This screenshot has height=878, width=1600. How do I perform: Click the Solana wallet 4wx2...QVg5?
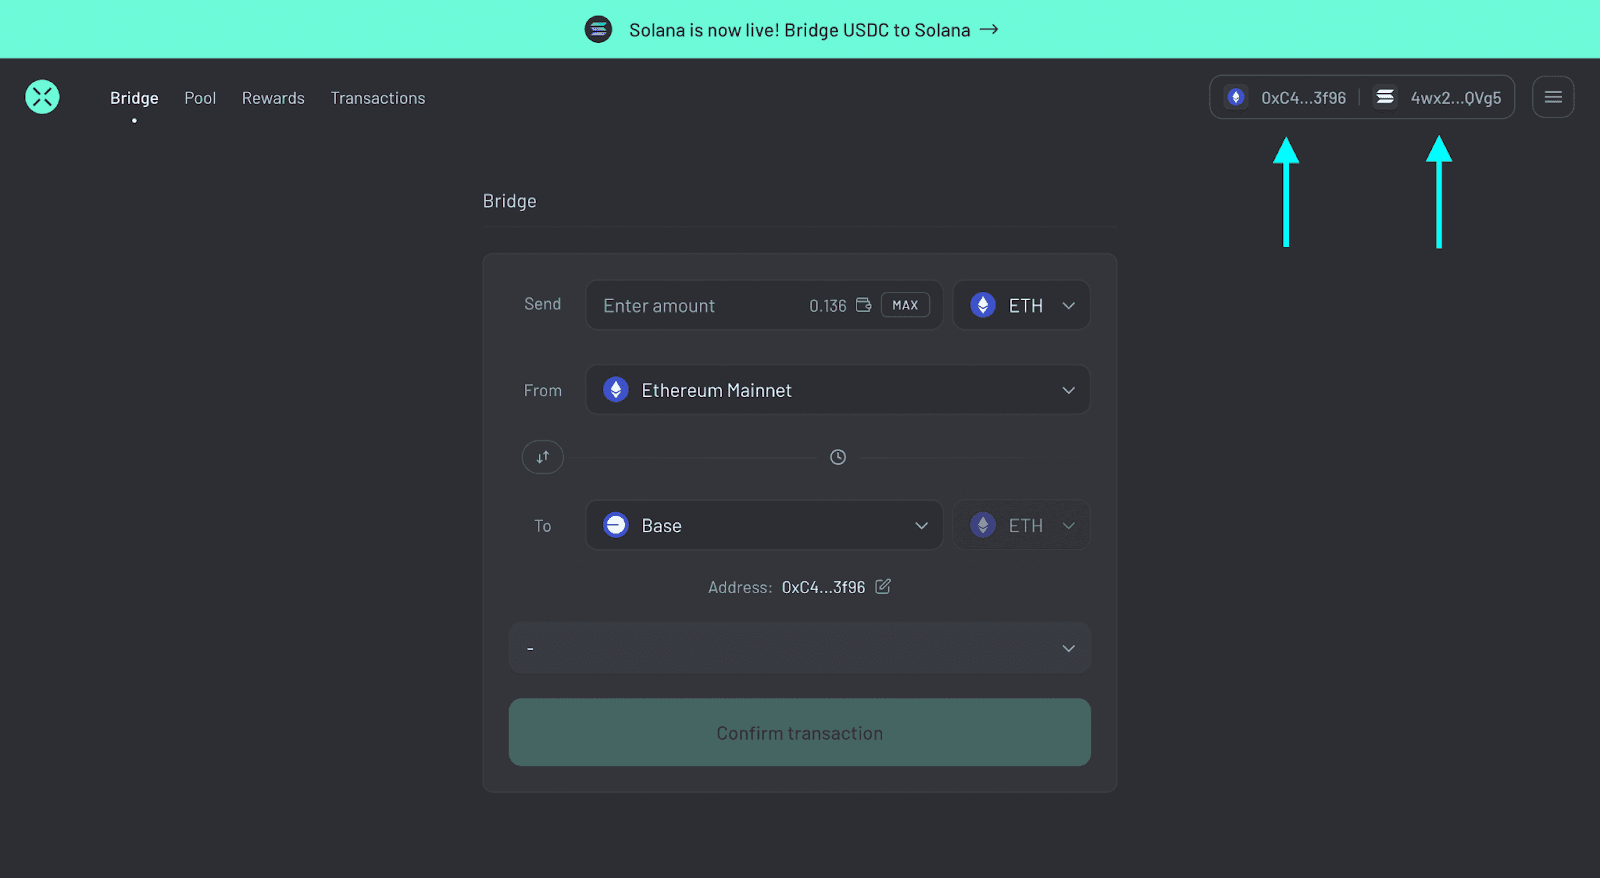coord(1440,97)
